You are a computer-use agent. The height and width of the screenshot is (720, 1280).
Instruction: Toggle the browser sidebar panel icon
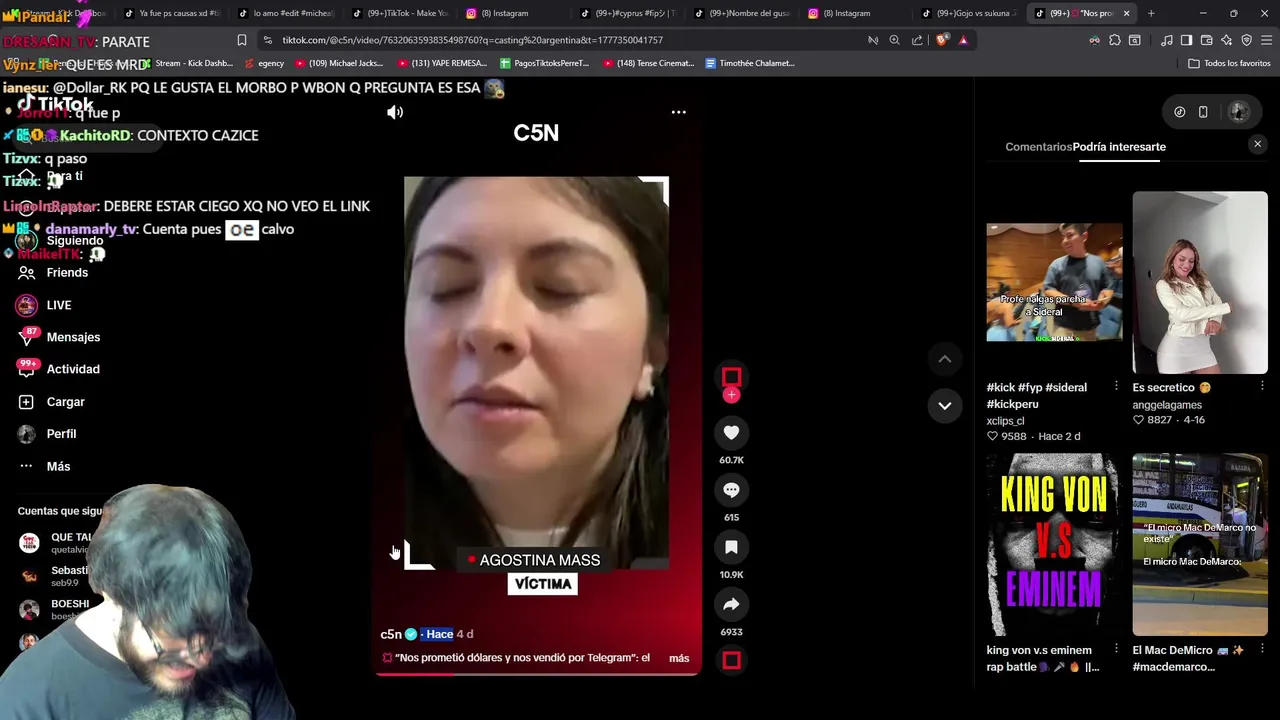(1186, 40)
